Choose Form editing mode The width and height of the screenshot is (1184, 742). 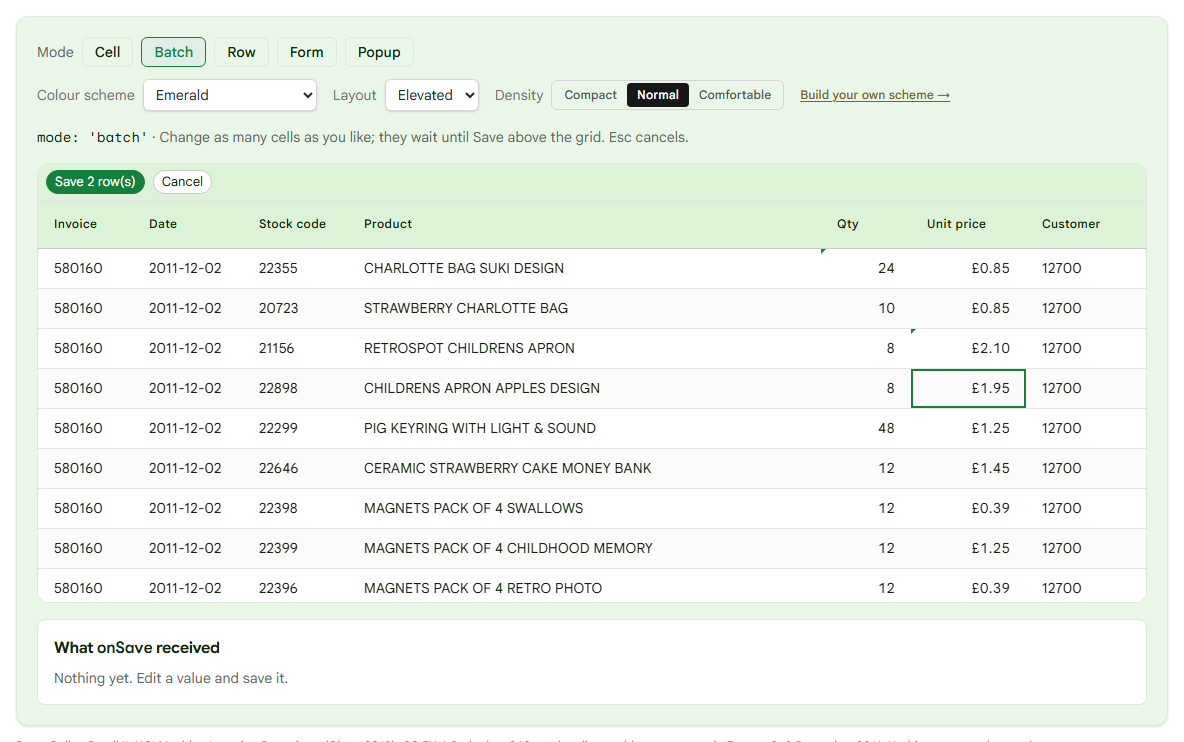click(x=306, y=52)
